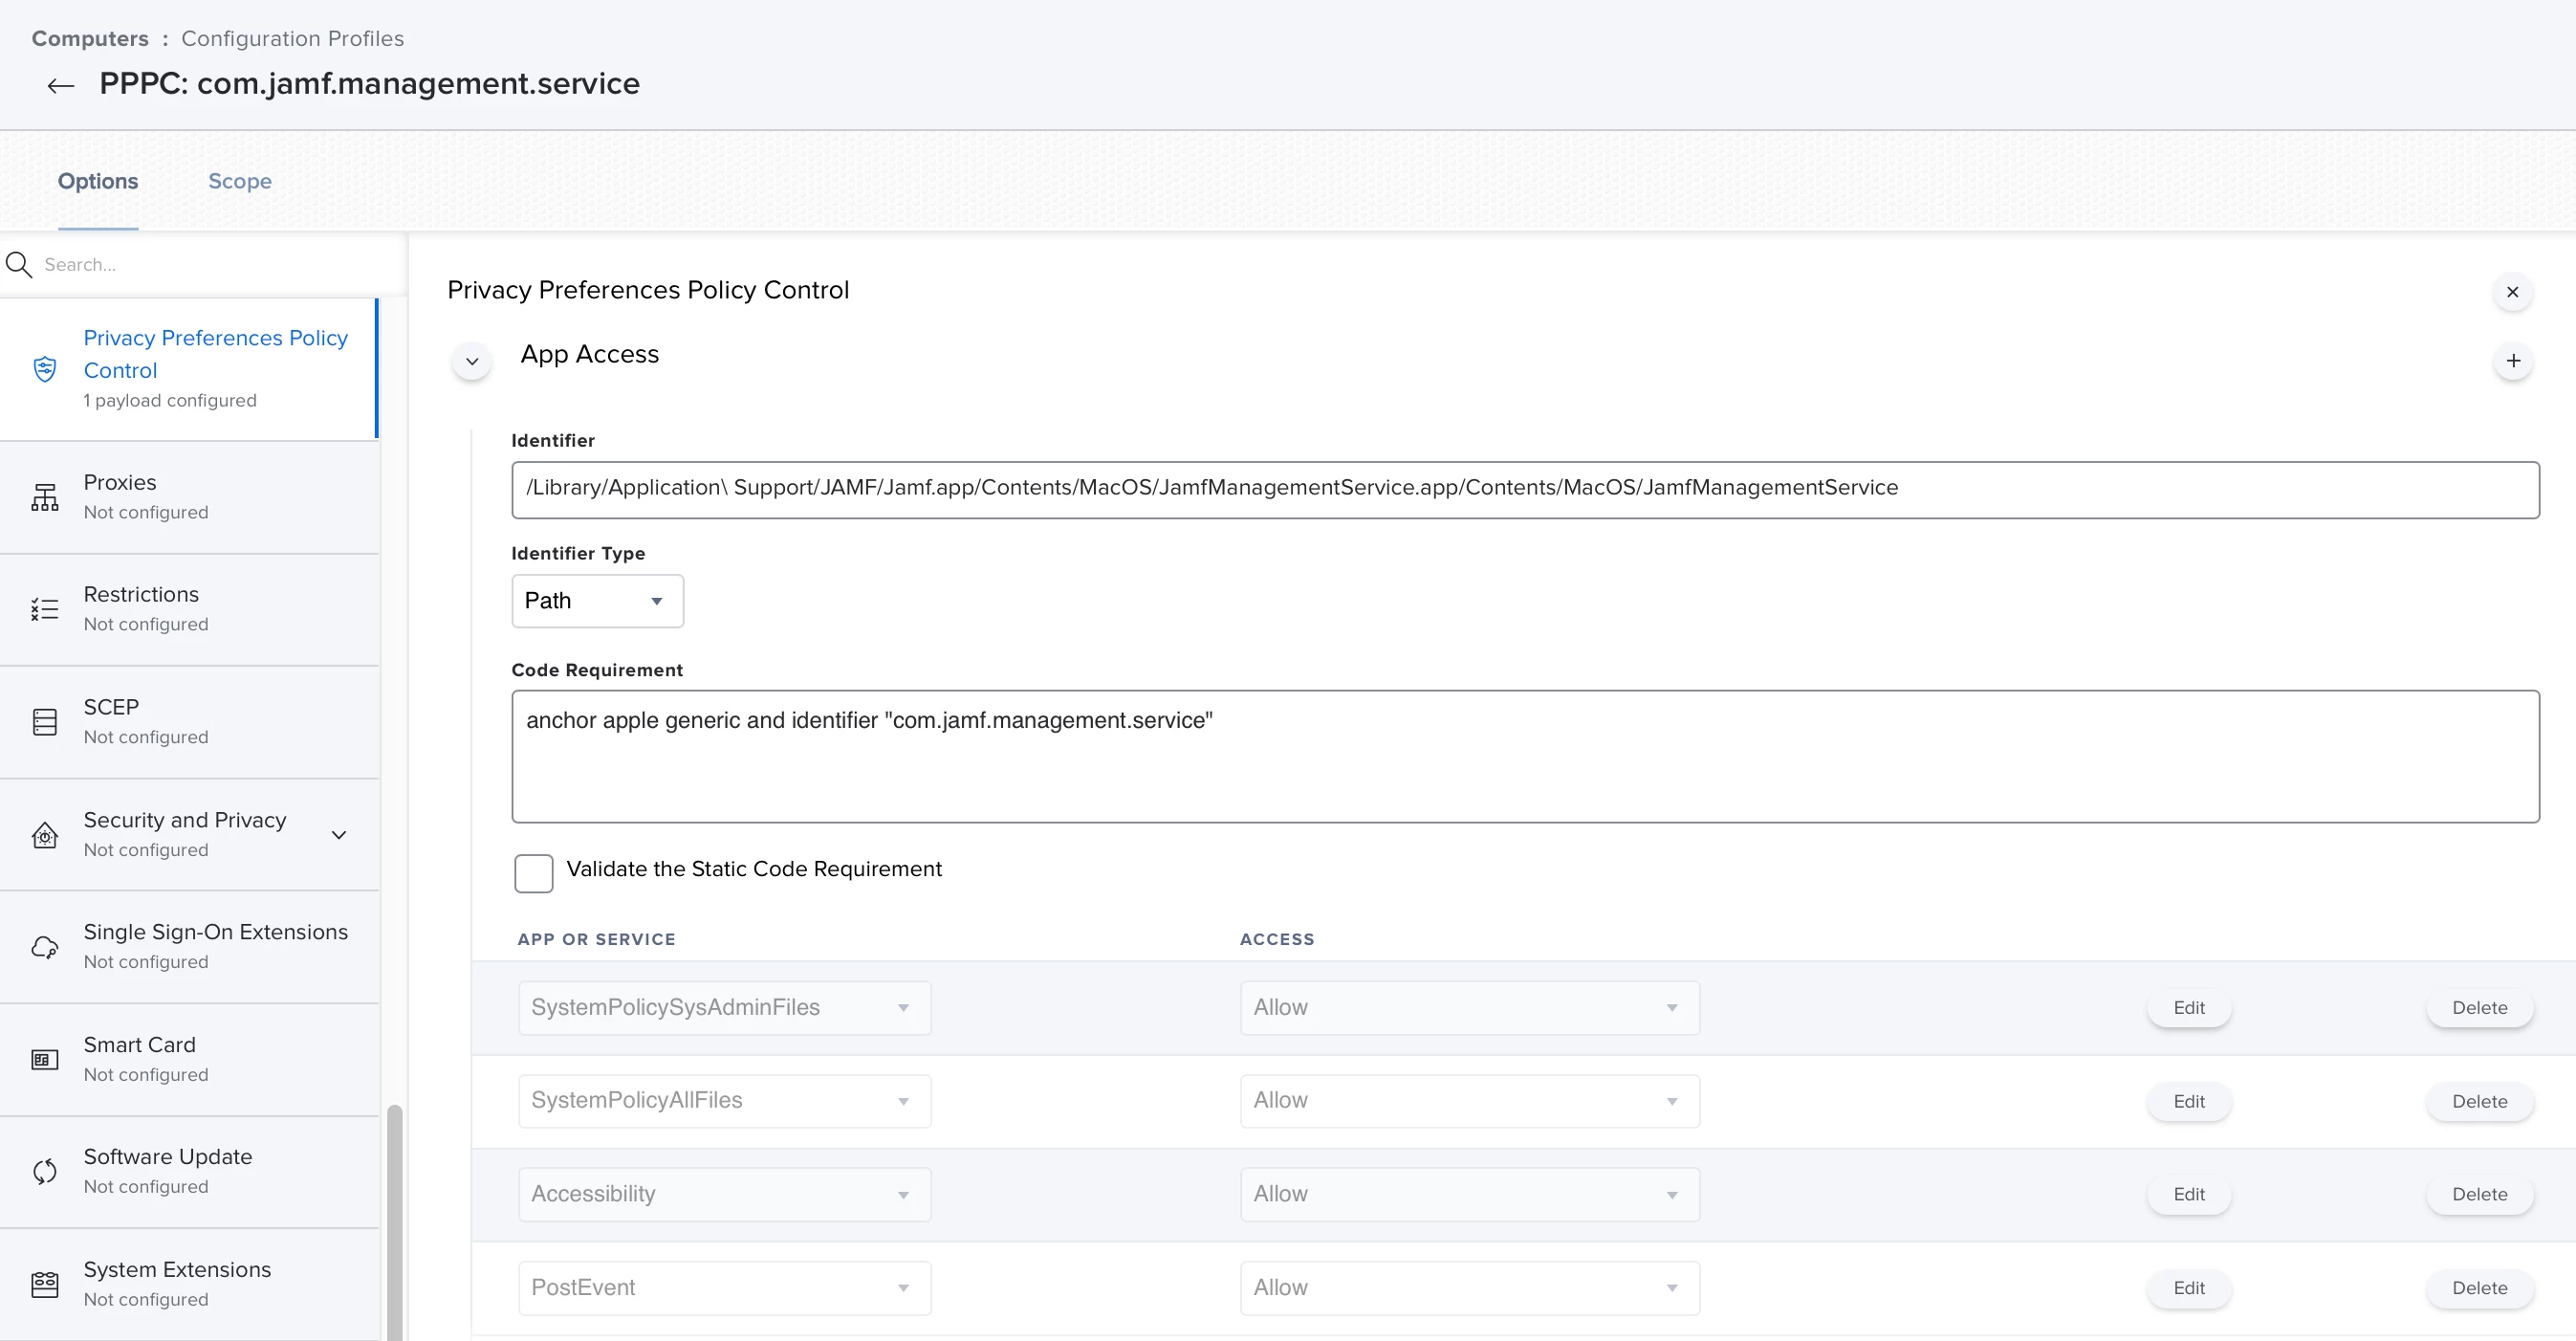Click the Code Requirement text area
Image resolution: width=2576 pixels, height=1341 pixels.
pyautogui.click(x=1525, y=756)
